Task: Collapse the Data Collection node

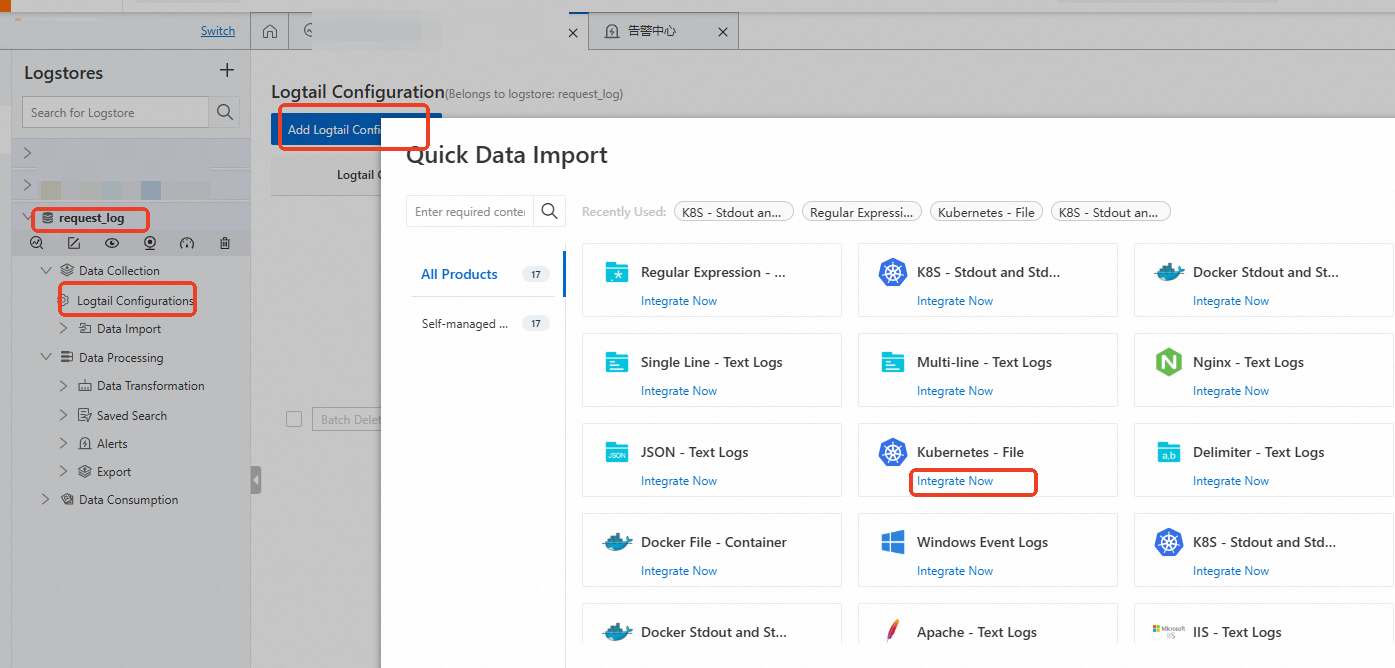Action: pos(45,270)
